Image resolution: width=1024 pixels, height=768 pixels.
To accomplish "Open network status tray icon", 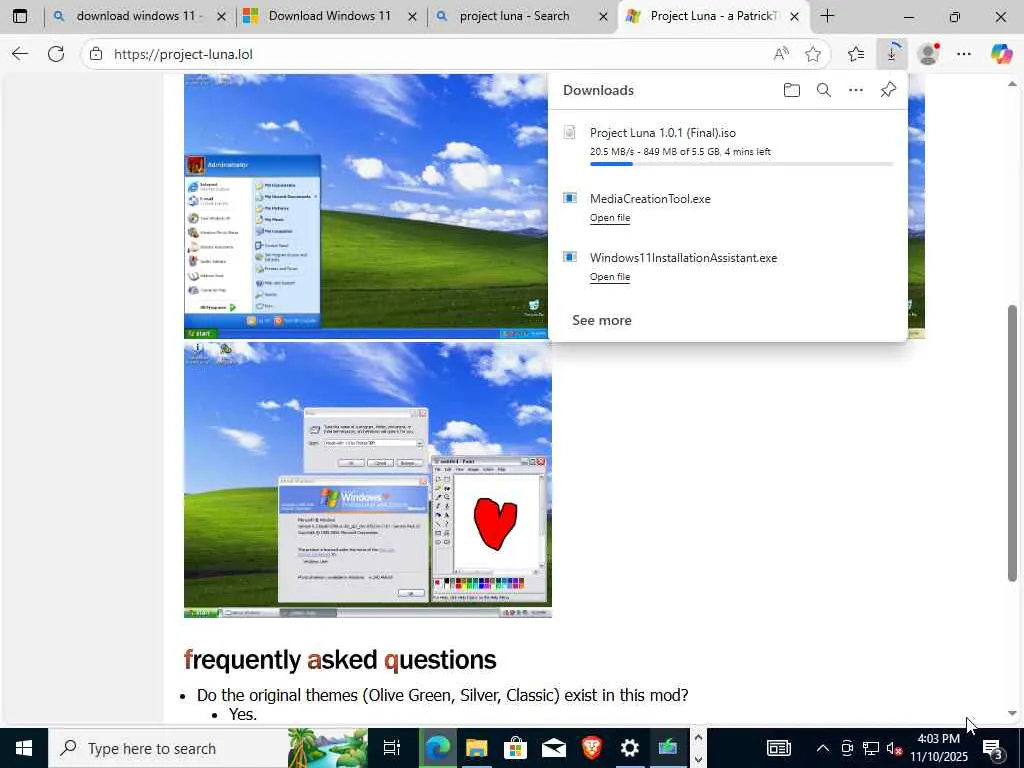I will [x=871, y=748].
